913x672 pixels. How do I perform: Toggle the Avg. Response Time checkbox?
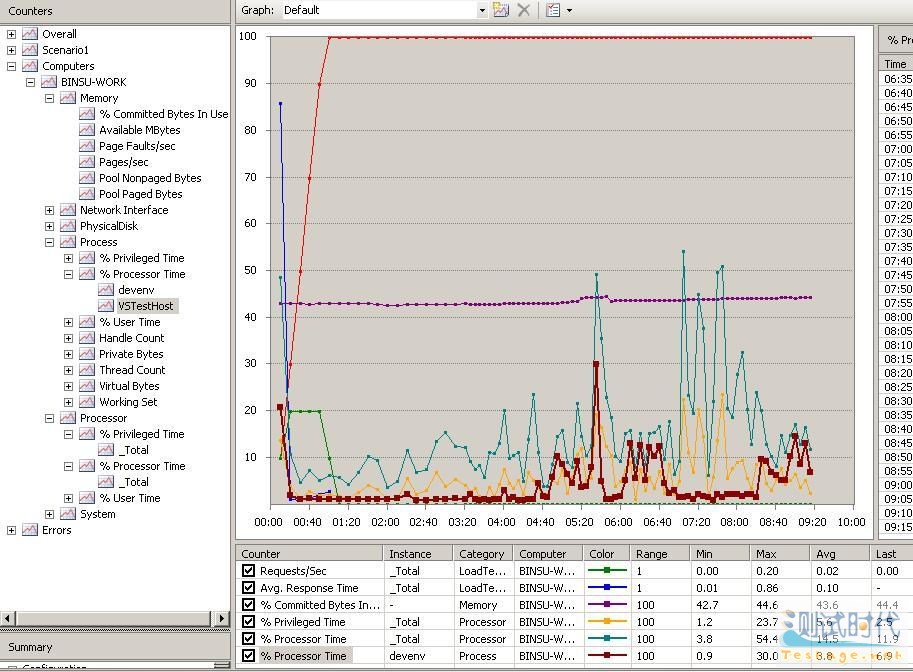pos(248,588)
